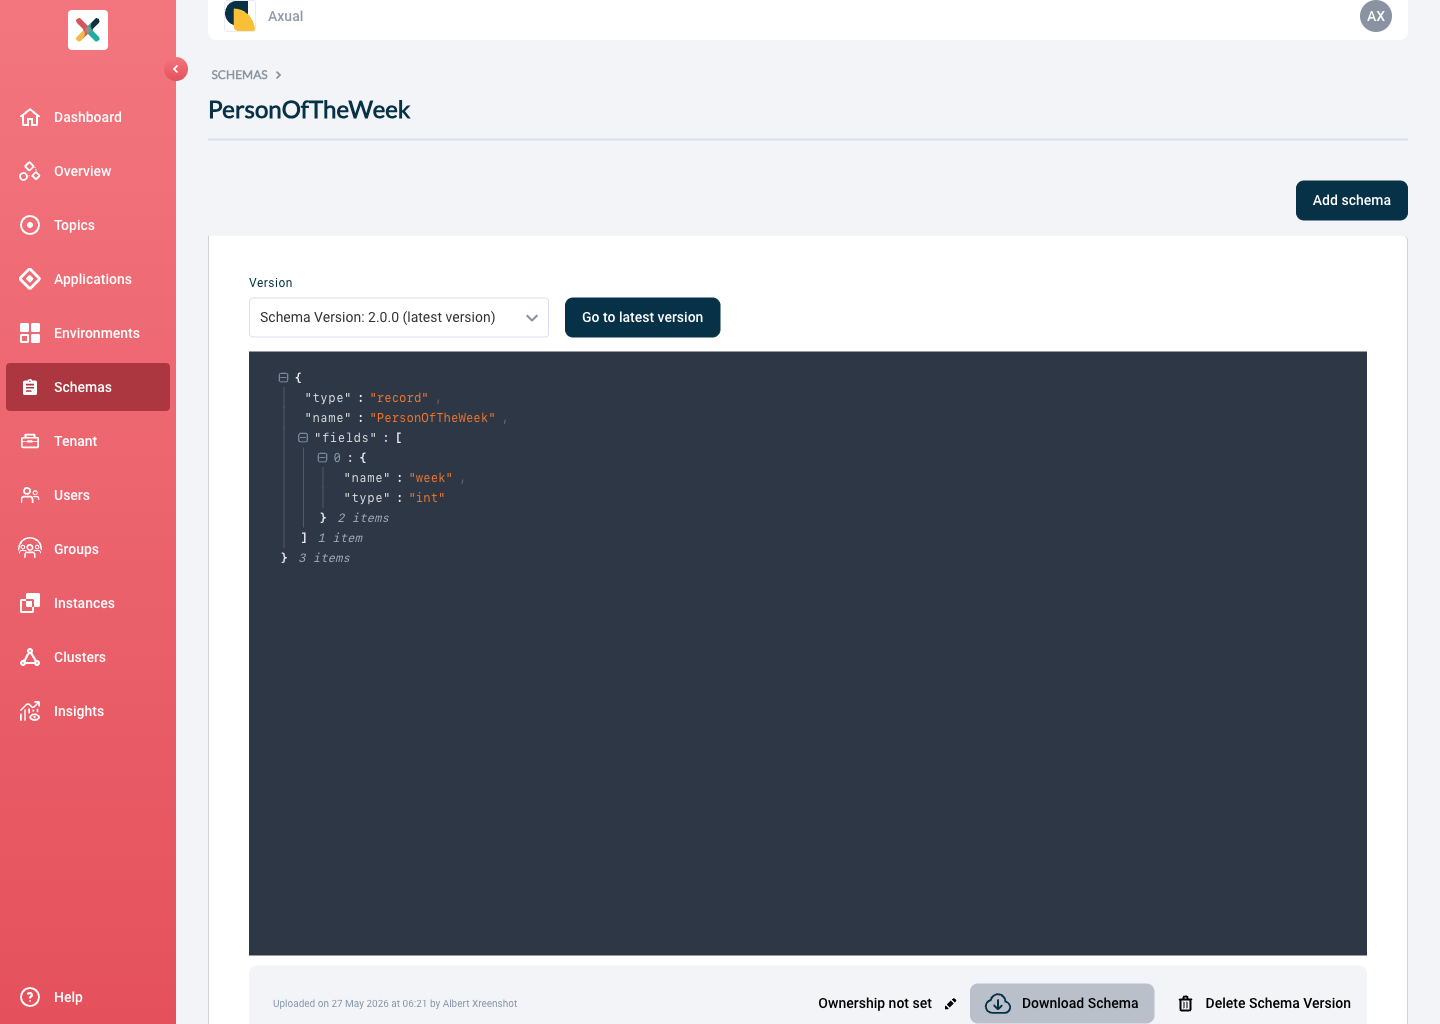Click the Schemas clipboard icon

(30, 387)
